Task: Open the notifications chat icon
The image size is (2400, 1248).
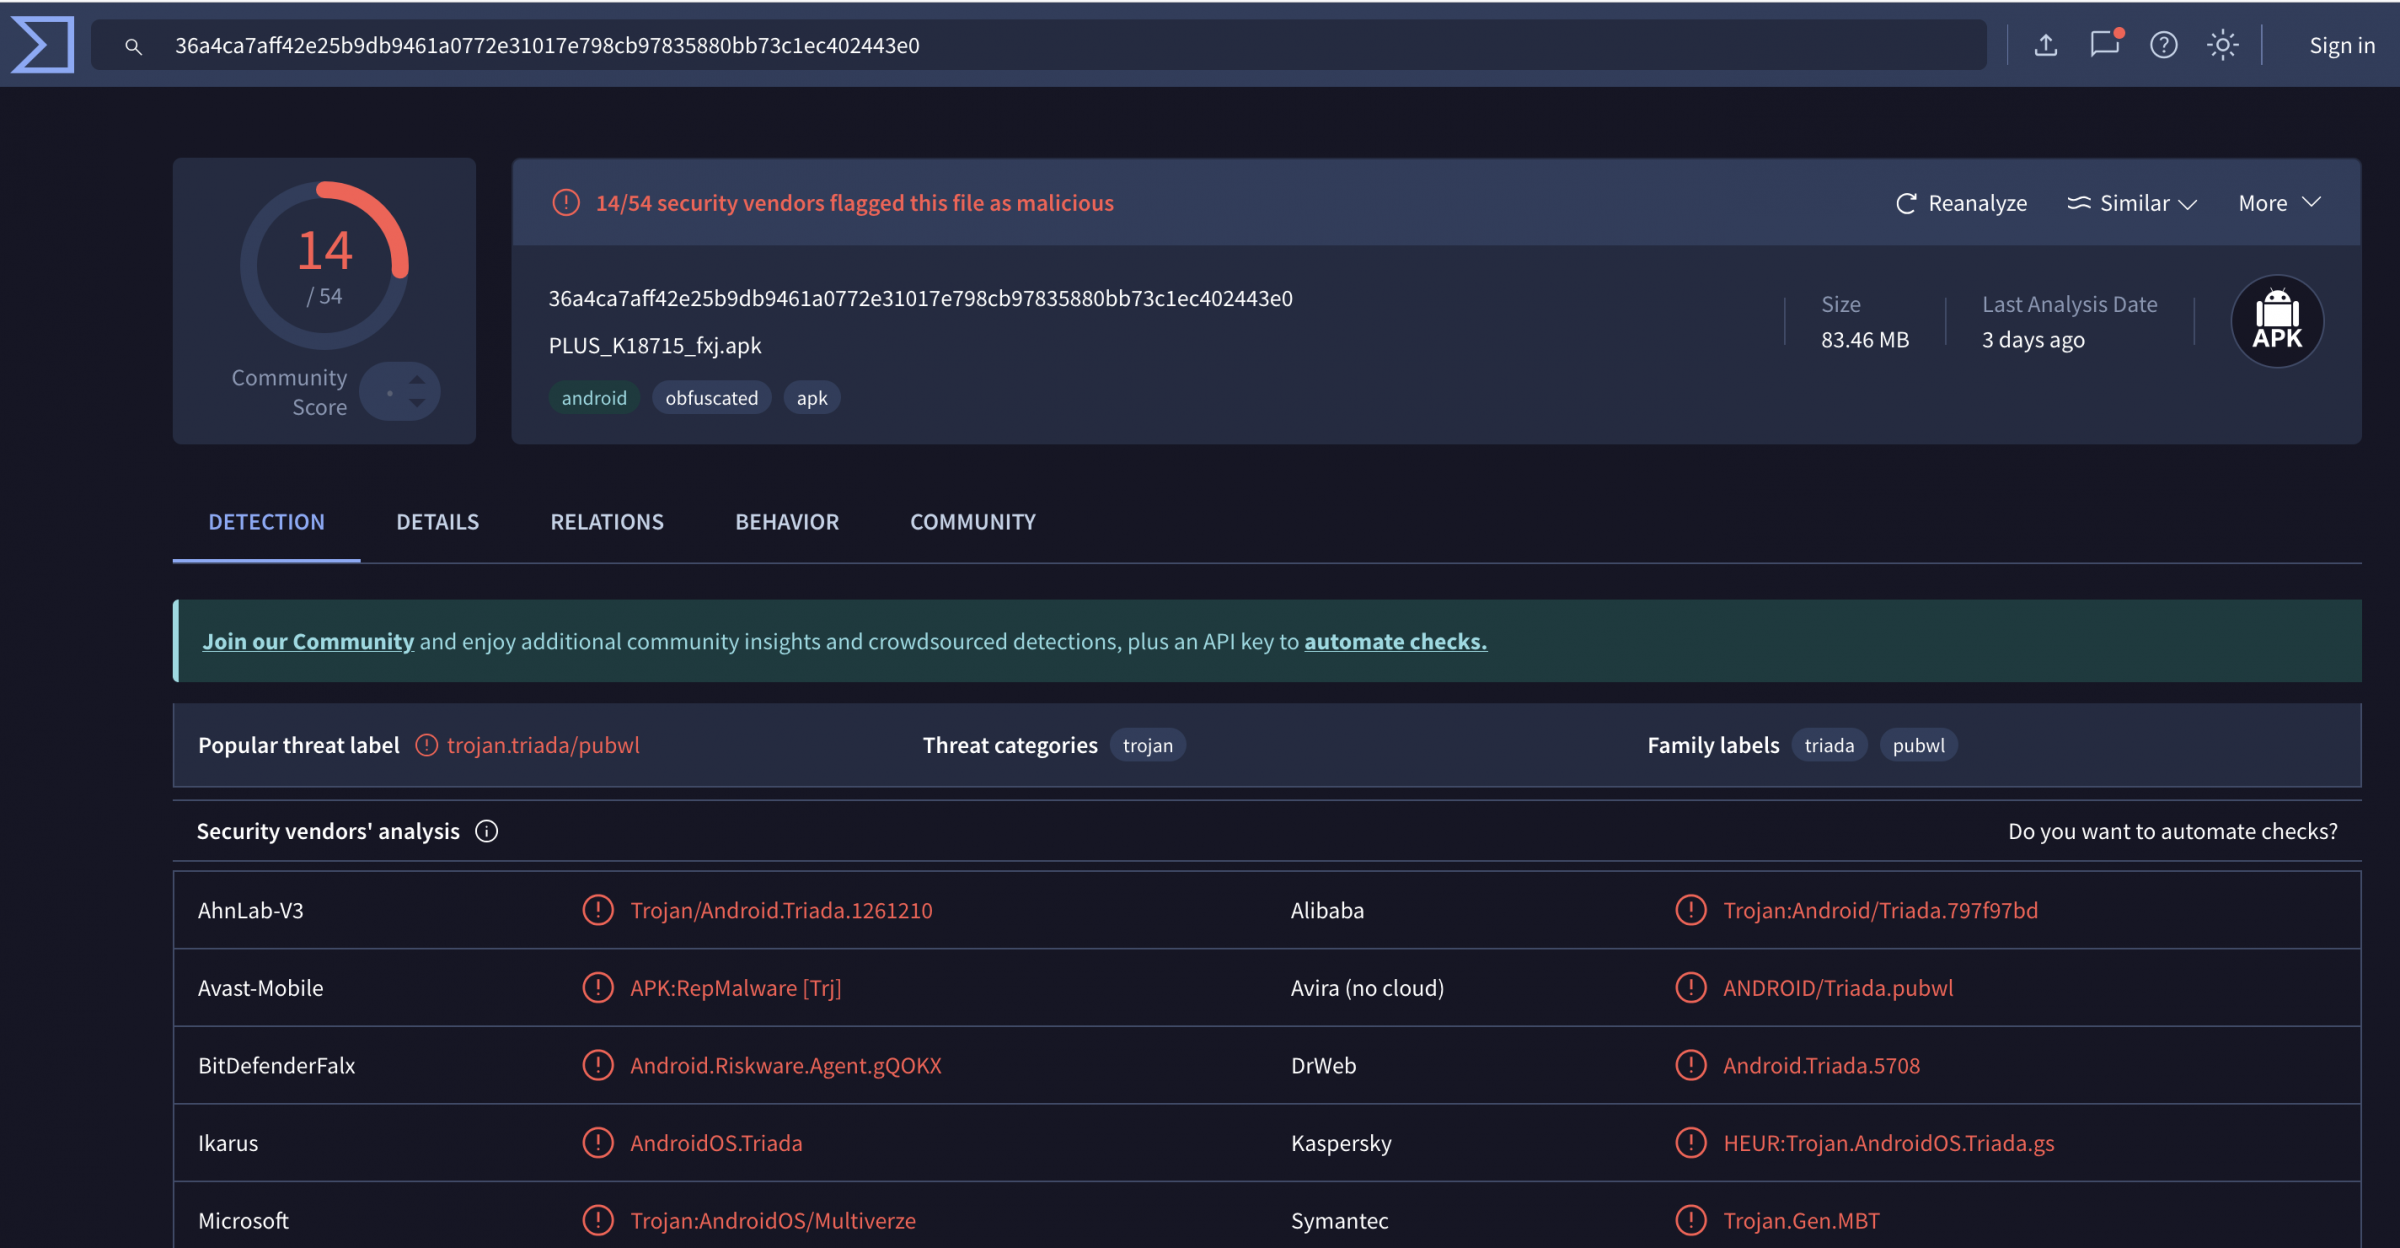Action: (2105, 44)
